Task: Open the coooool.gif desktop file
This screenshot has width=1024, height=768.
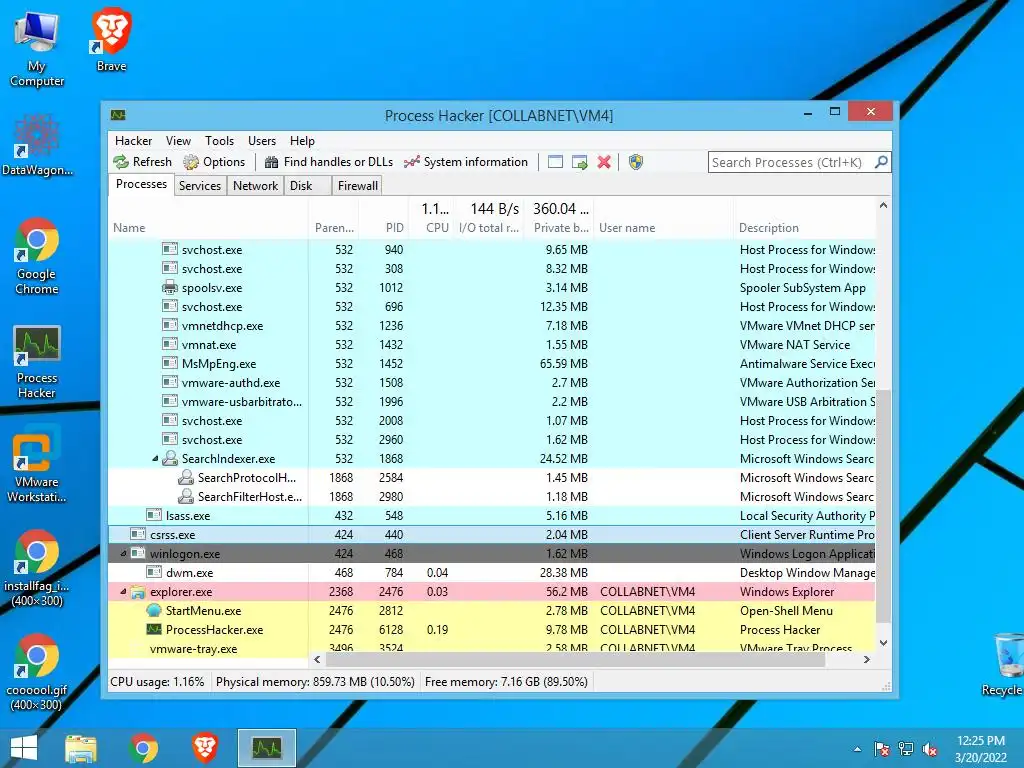Action: pyautogui.click(x=37, y=672)
